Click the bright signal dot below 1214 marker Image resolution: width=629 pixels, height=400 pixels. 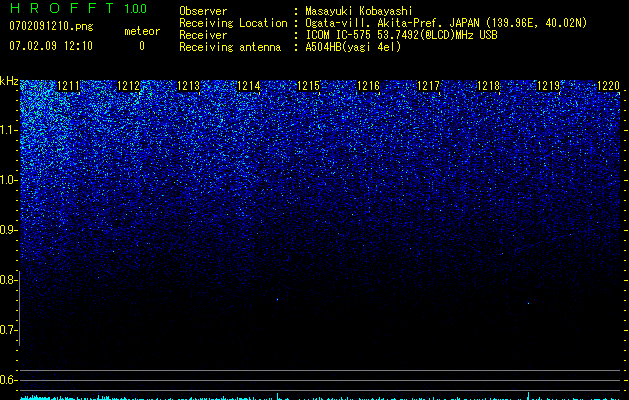coord(277,299)
